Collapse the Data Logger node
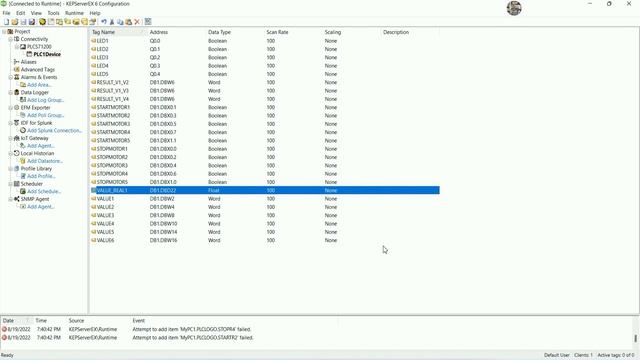Screen dimensions: 640x360 tap(11, 92)
